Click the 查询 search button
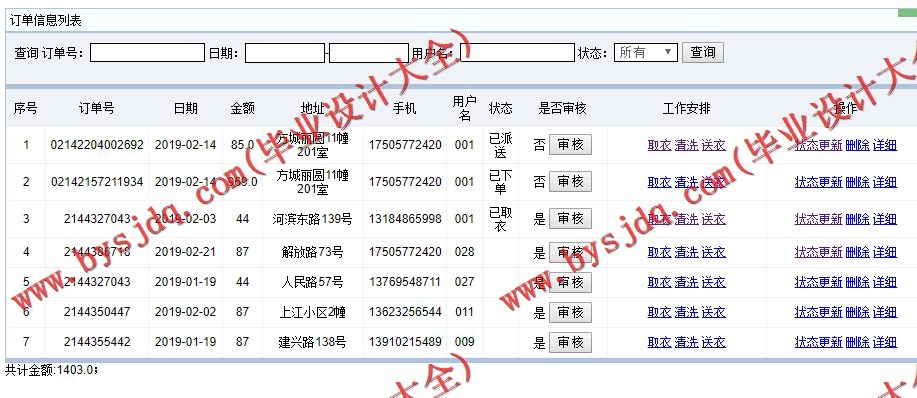Screen dimensions: 917x398 (703, 53)
